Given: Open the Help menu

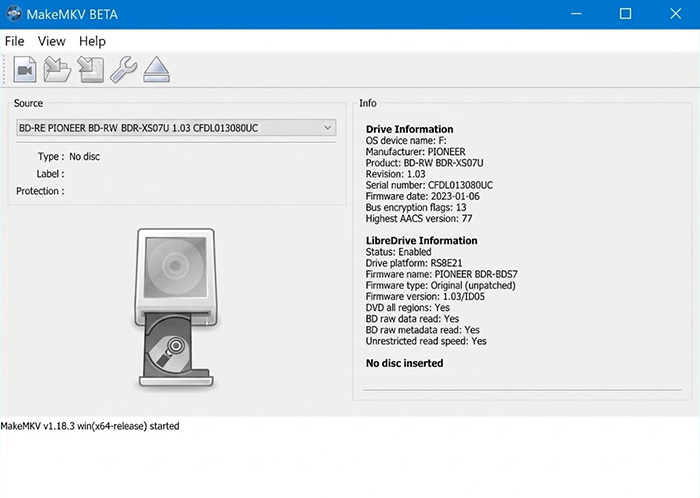Looking at the screenshot, I should (92, 41).
